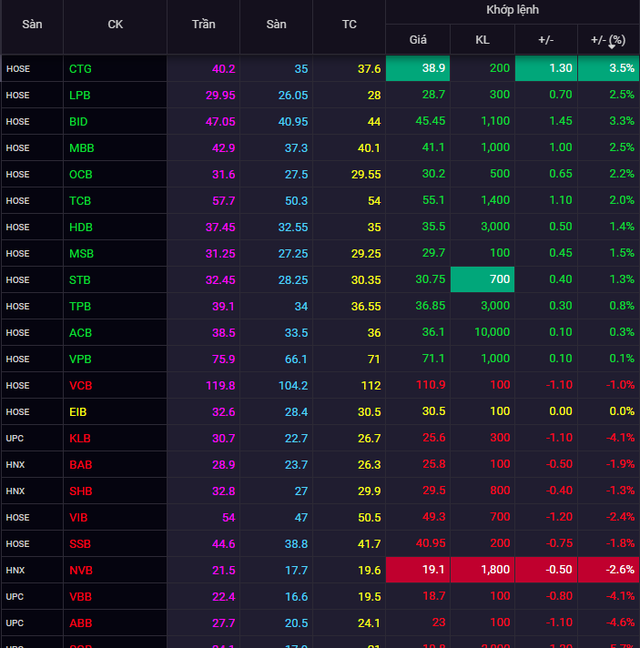Screen dimensions: 640x648
Task: Open the BID stock symbol
Action: point(78,121)
